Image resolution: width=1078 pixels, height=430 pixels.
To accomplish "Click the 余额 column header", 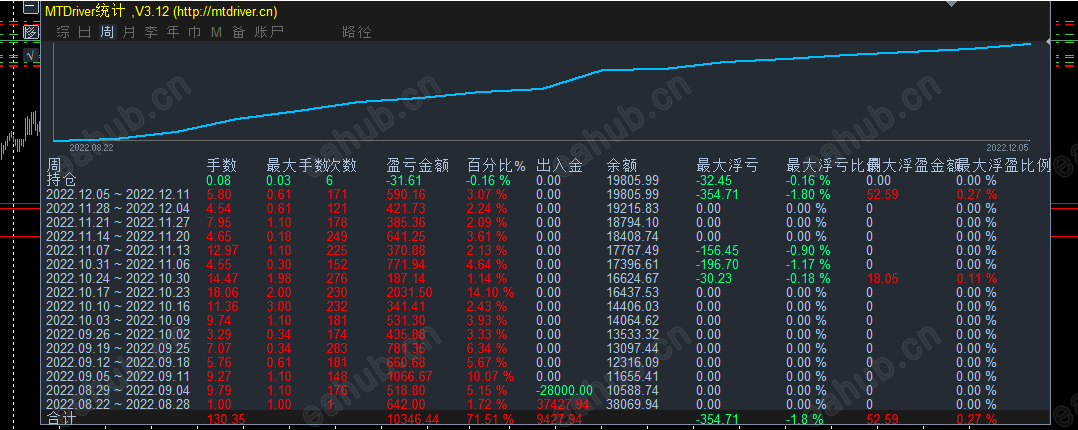I will [622, 165].
